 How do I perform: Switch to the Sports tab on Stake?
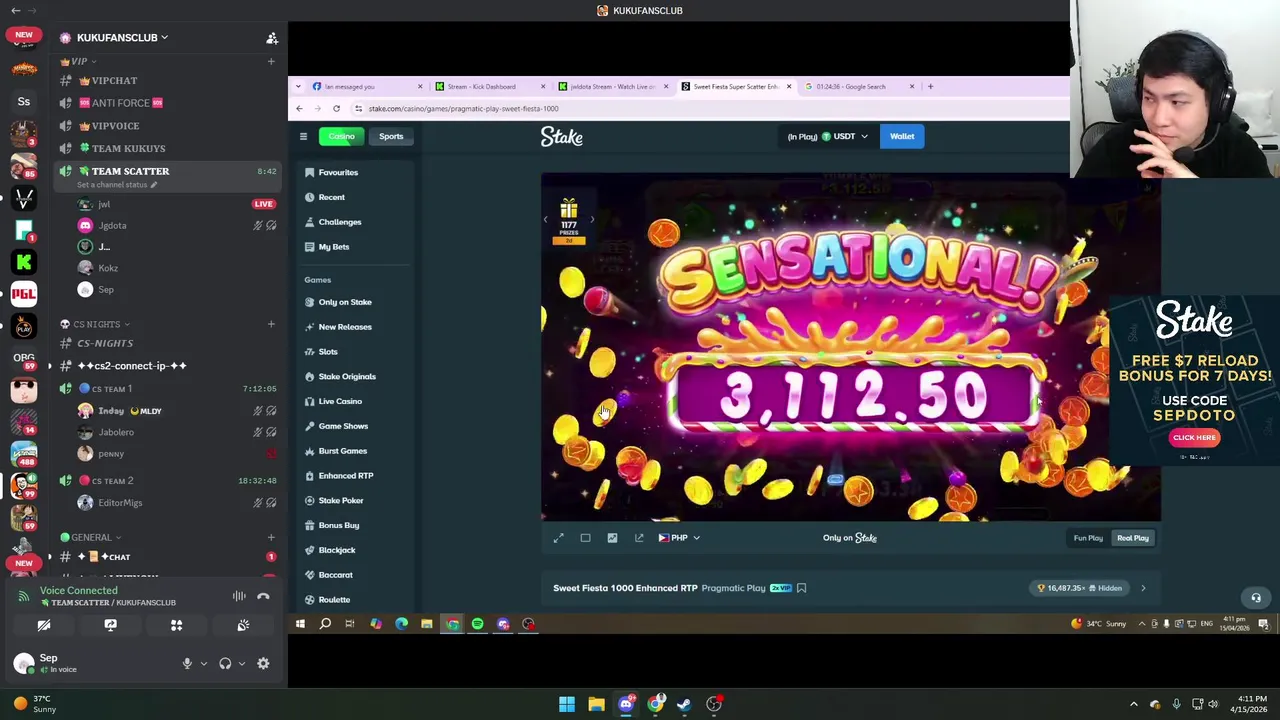click(x=391, y=136)
